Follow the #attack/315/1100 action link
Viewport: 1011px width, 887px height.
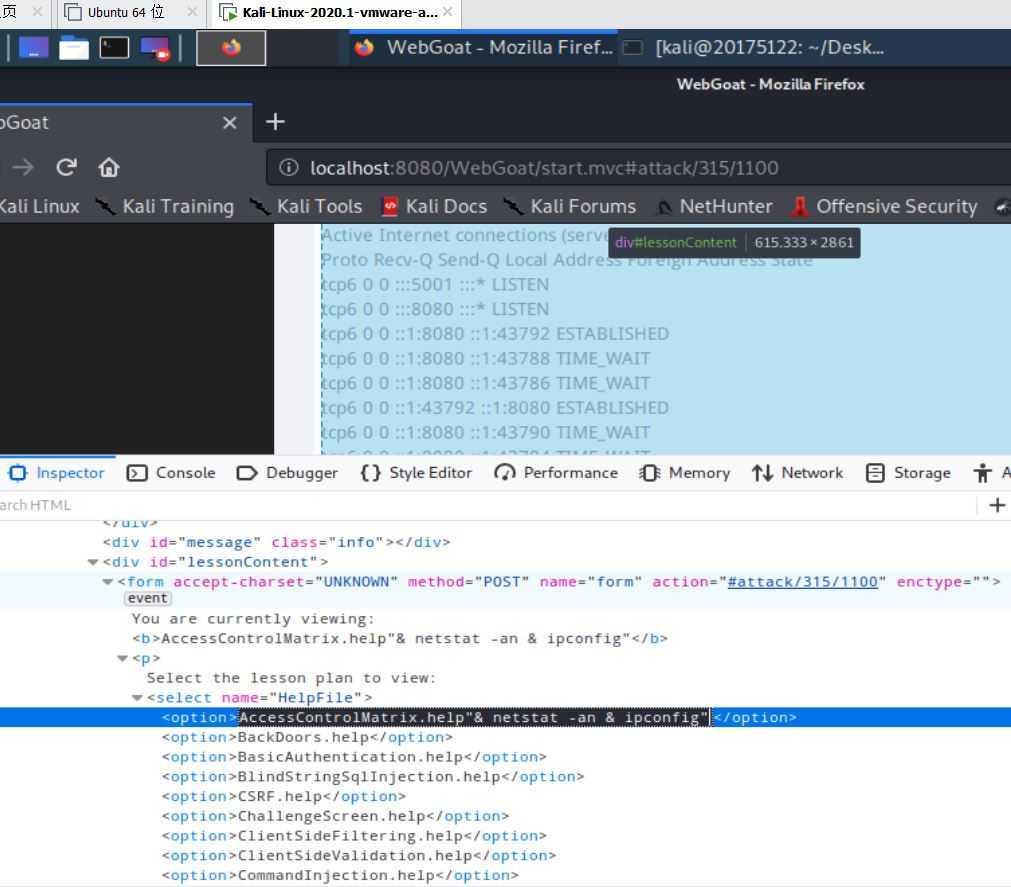click(x=802, y=582)
